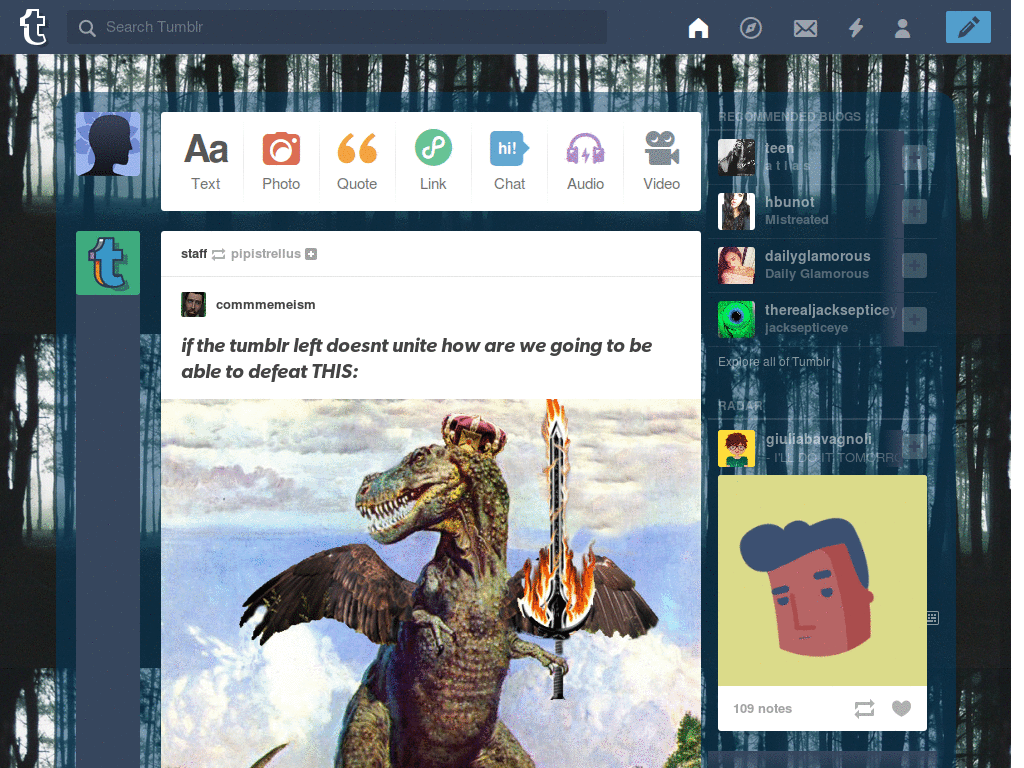Like the radar post heart icon

[901, 709]
